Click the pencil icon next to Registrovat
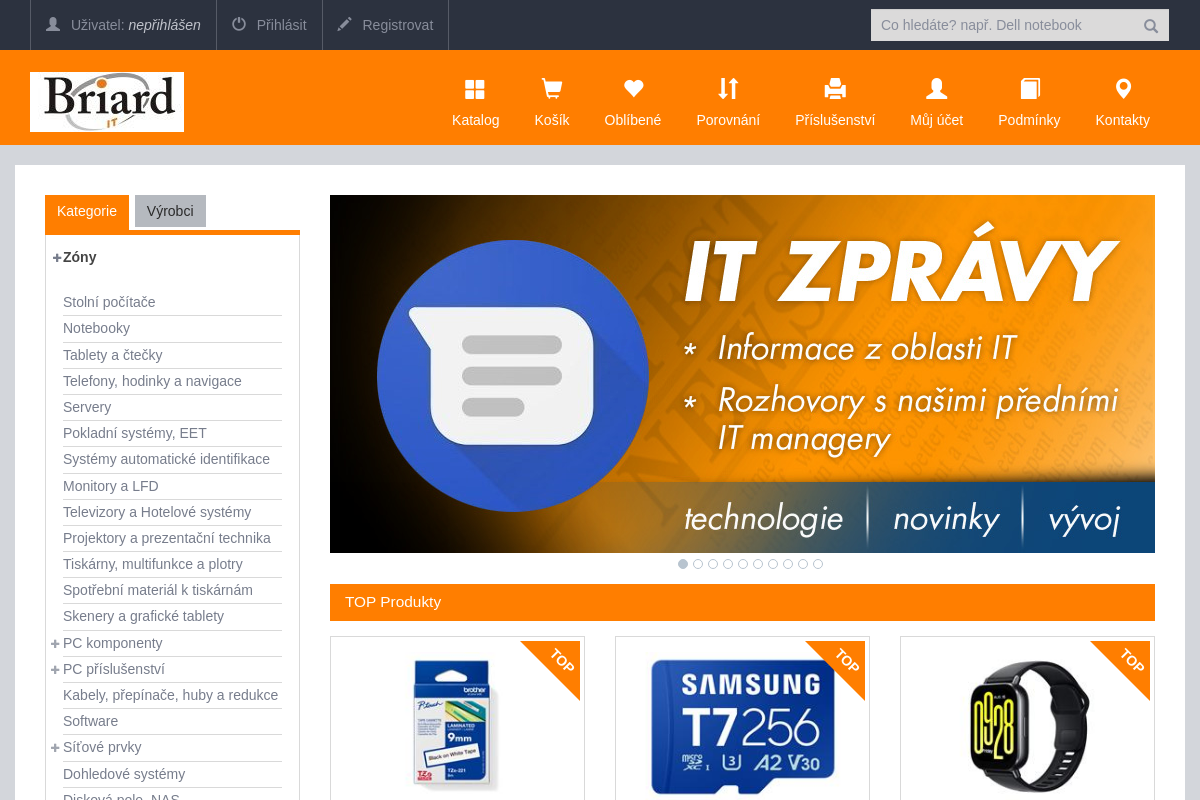 pos(345,24)
